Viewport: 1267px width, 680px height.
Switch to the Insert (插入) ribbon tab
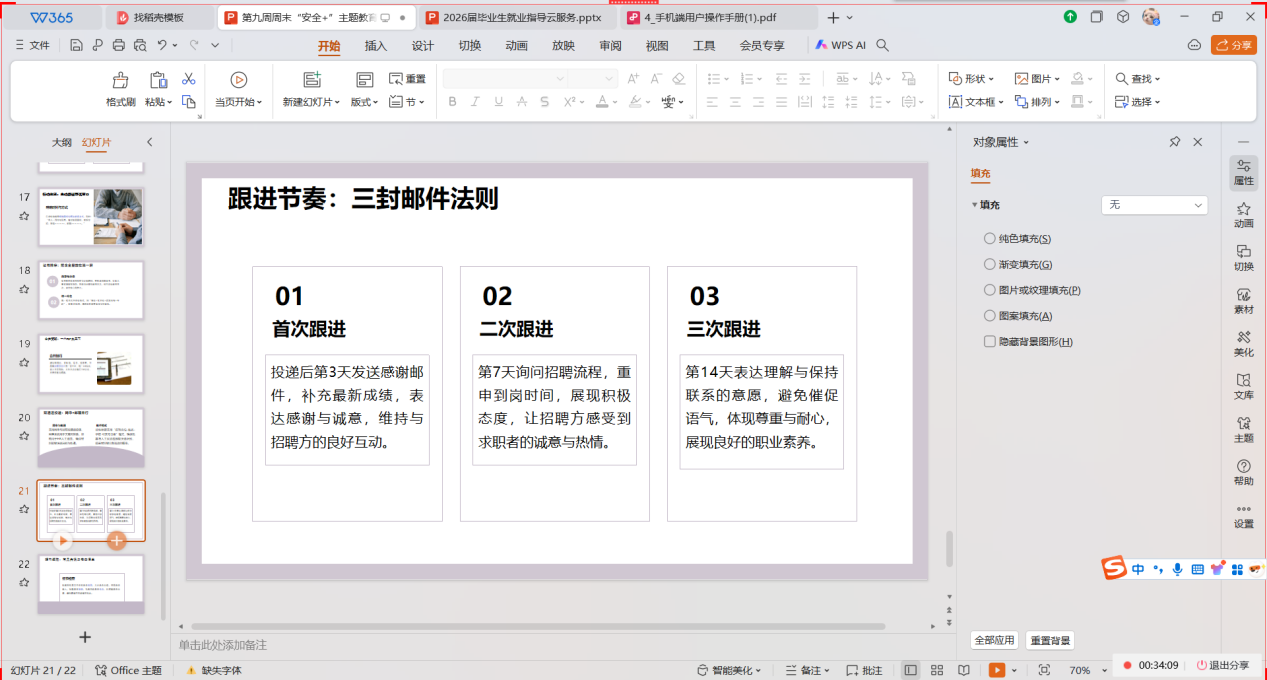pos(376,46)
